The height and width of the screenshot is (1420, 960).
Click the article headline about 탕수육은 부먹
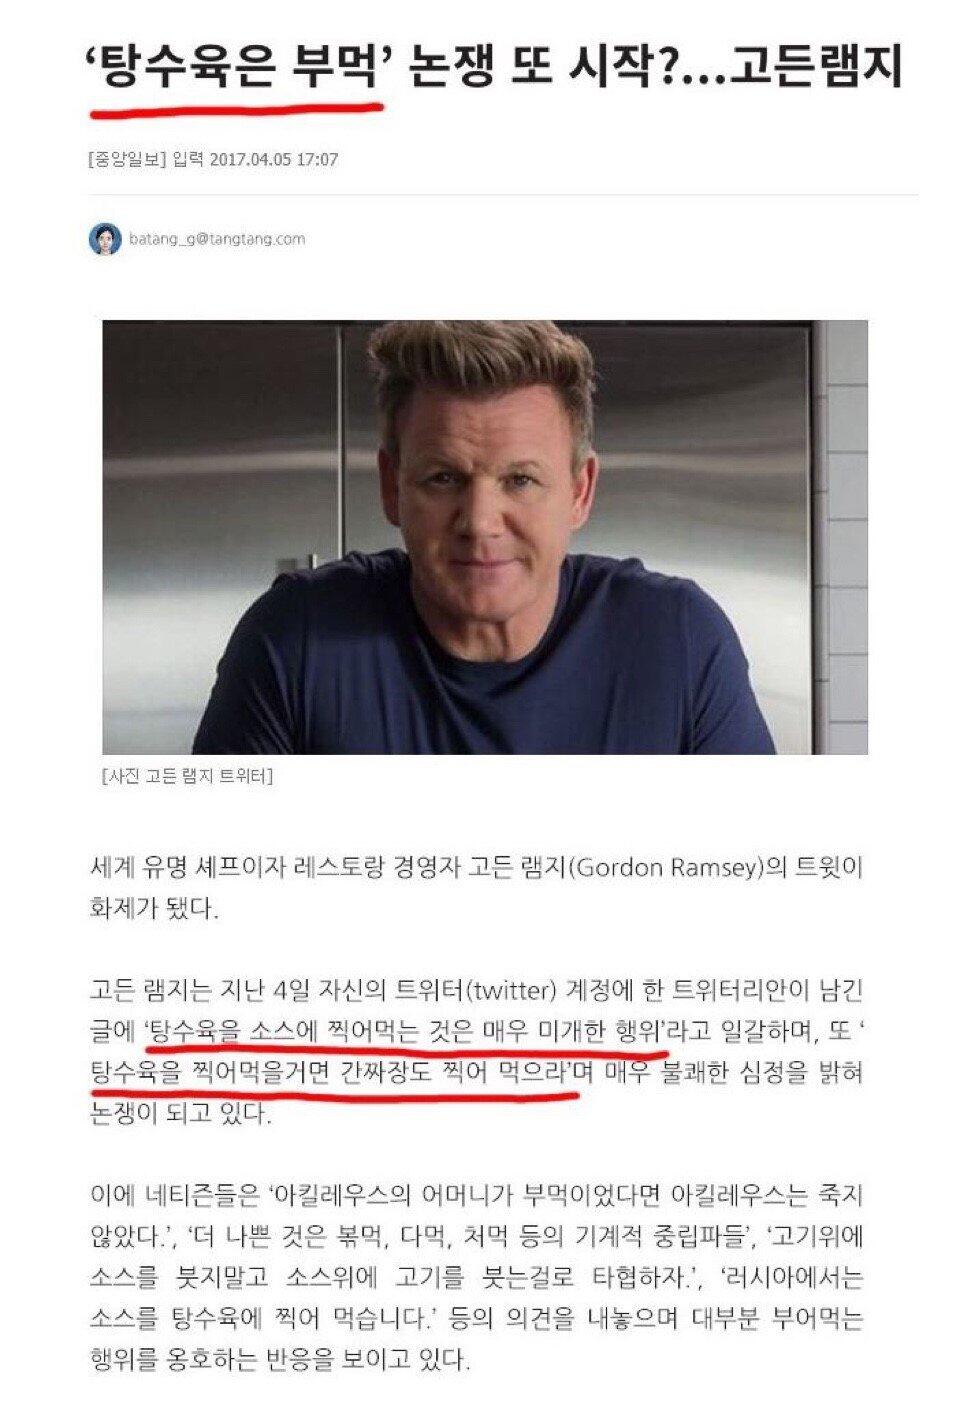[495, 68]
